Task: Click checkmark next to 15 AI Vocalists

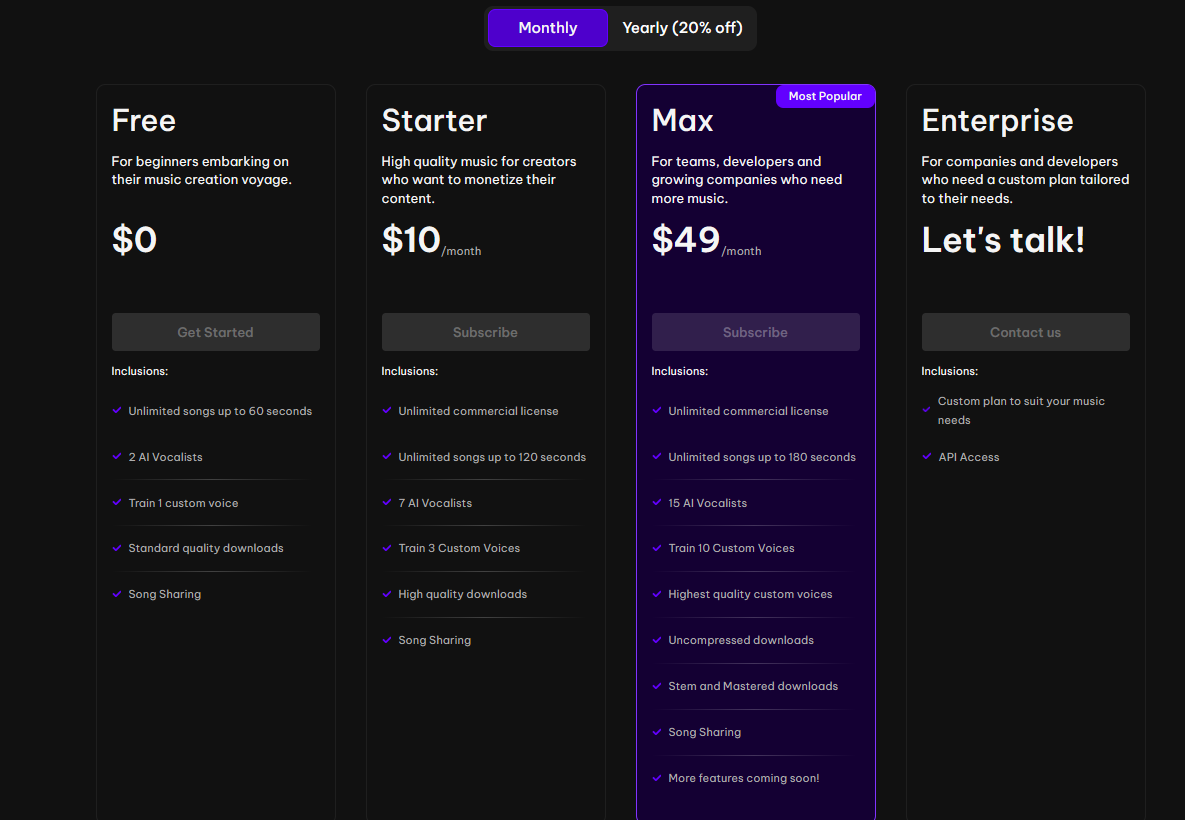Action: pyautogui.click(x=657, y=503)
